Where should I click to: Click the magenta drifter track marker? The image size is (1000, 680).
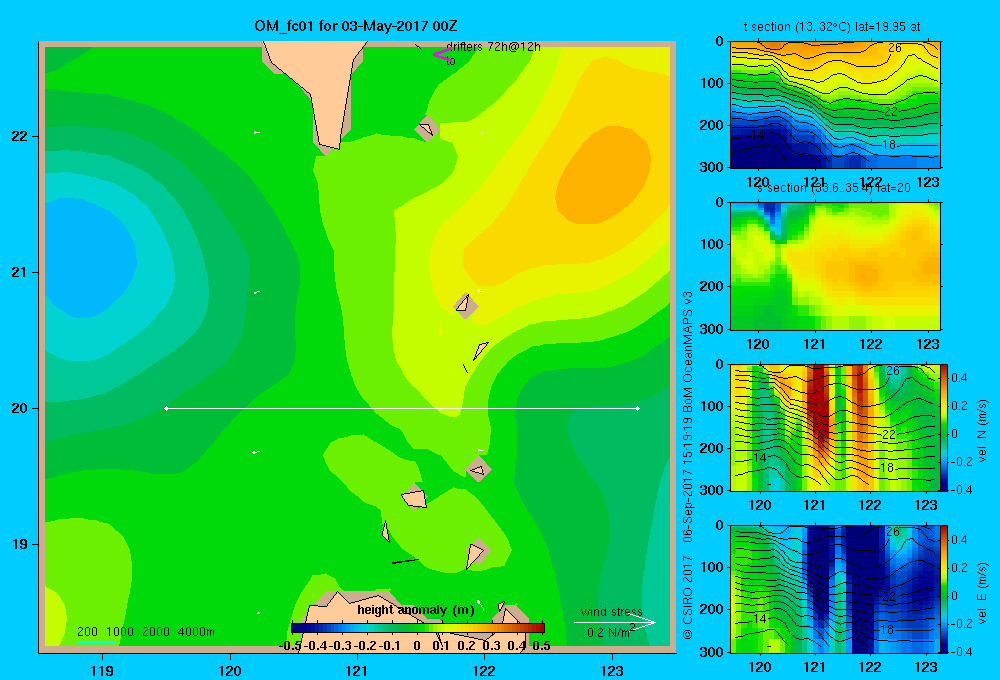pos(441,54)
